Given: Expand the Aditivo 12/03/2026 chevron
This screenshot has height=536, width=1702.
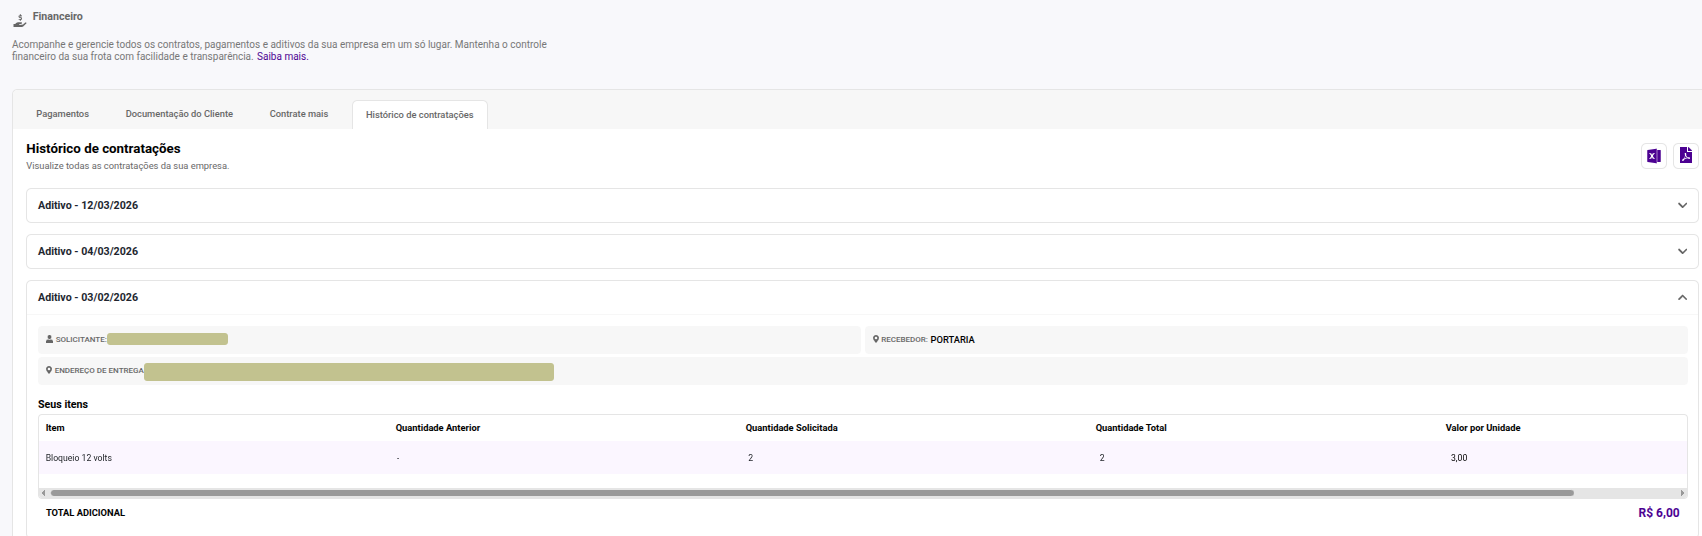Looking at the screenshot, I should [x=1682, y=205].
